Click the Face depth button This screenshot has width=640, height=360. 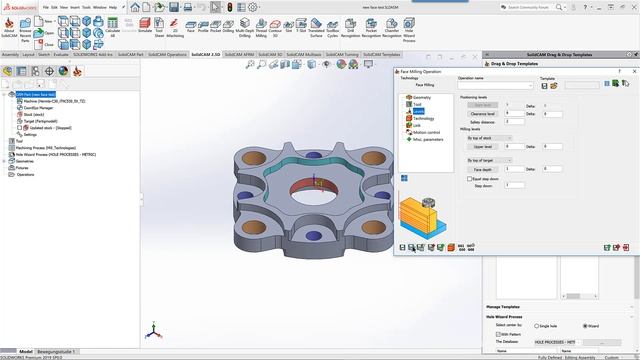pyautogui.click(x=482, y=169)
